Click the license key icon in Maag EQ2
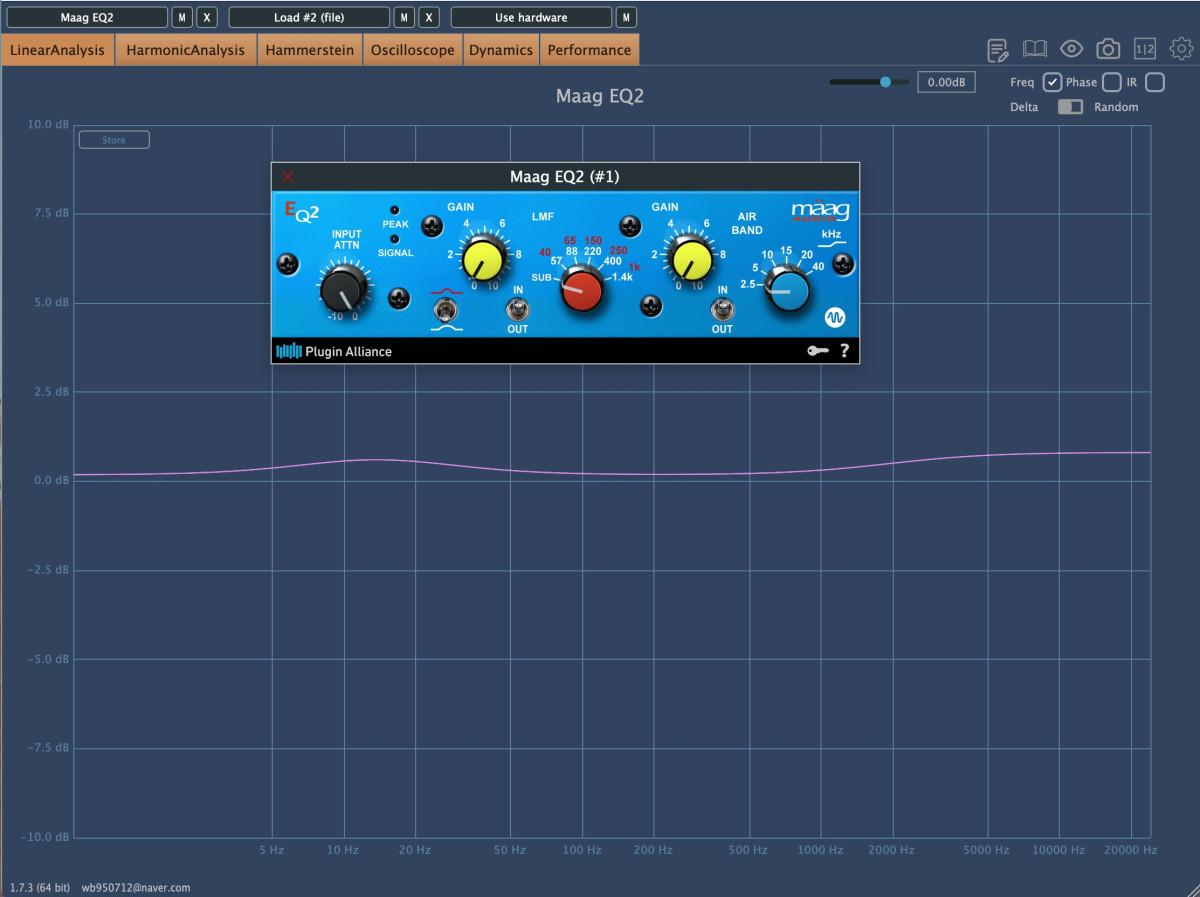 point(820,351)
